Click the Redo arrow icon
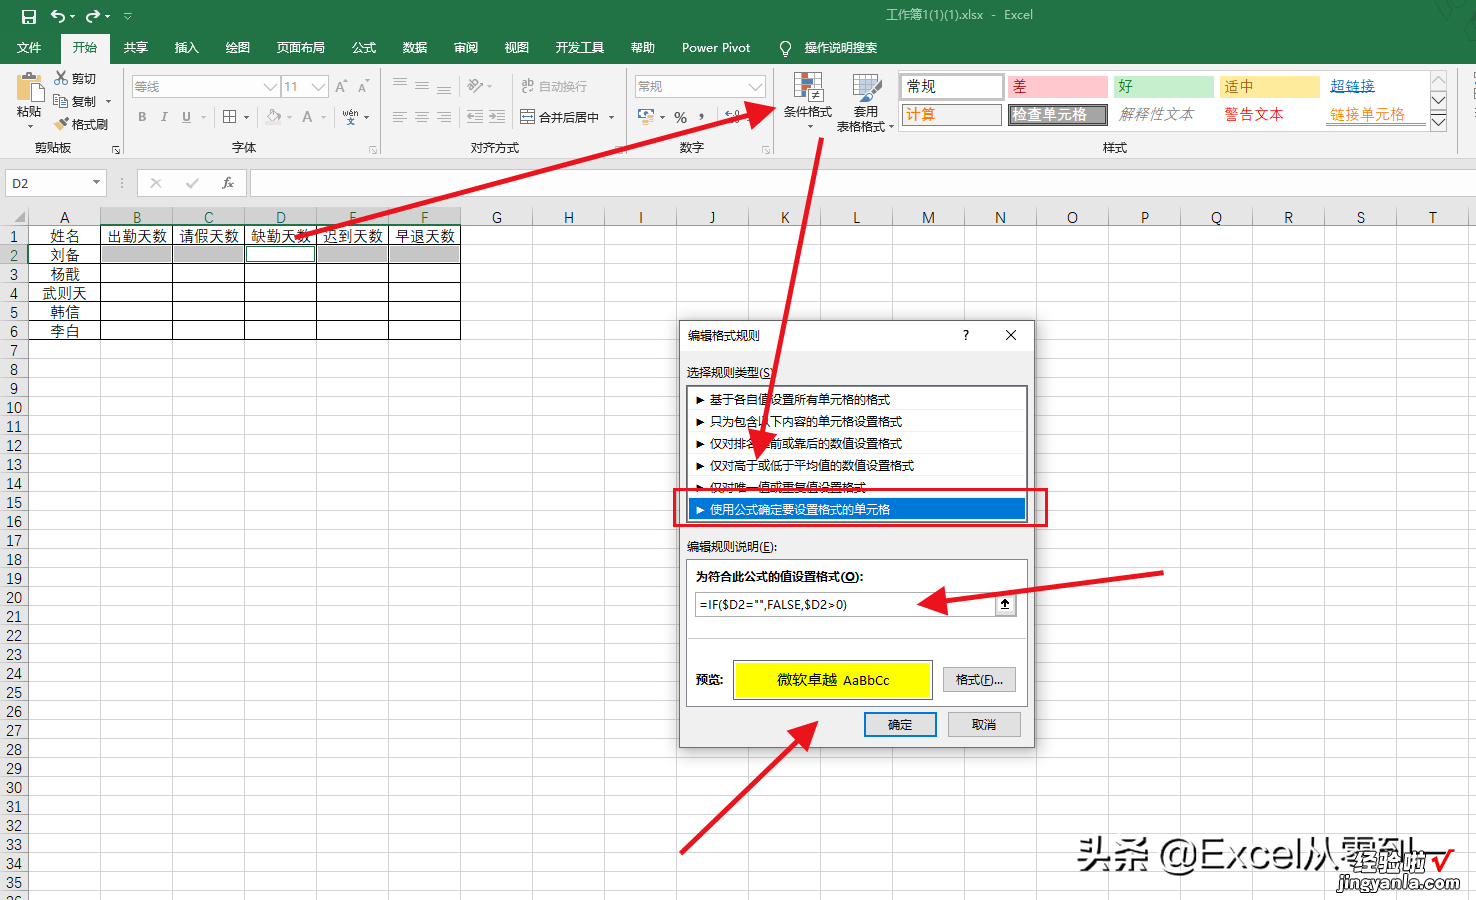This screenshot has height=900, width=1476. [93, 16]
